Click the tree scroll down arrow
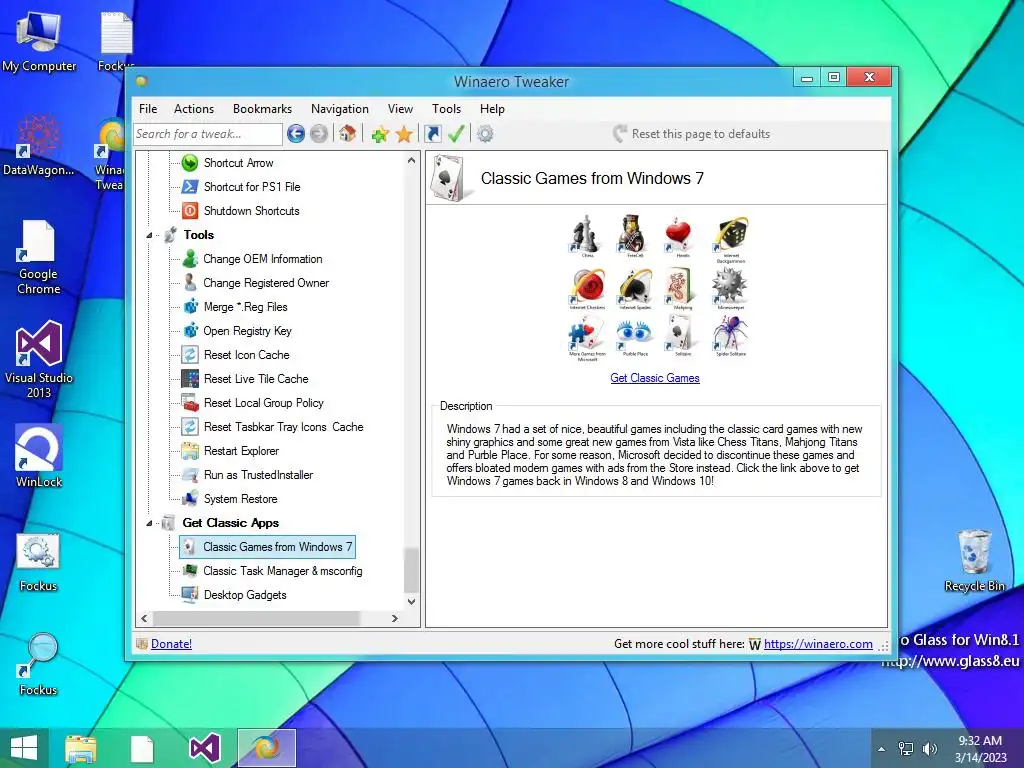 411,601
